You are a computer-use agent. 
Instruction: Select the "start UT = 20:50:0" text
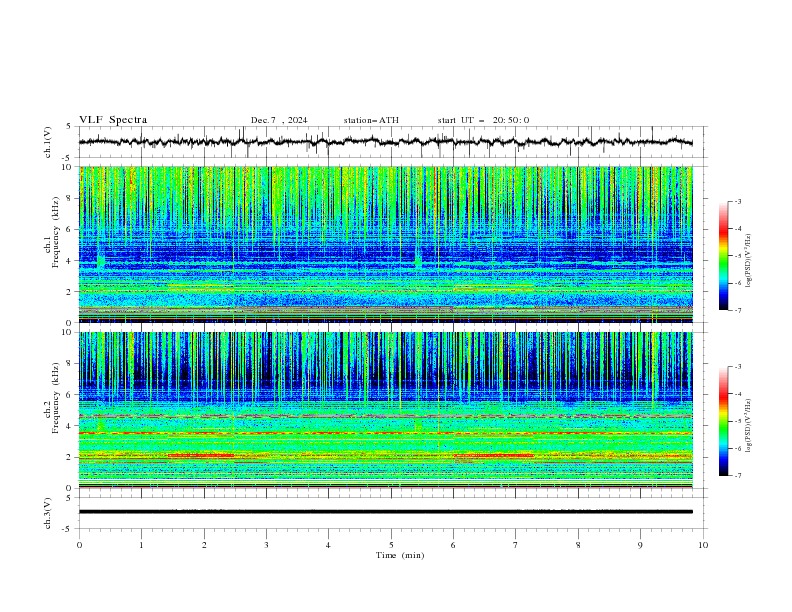pos(483,120)
